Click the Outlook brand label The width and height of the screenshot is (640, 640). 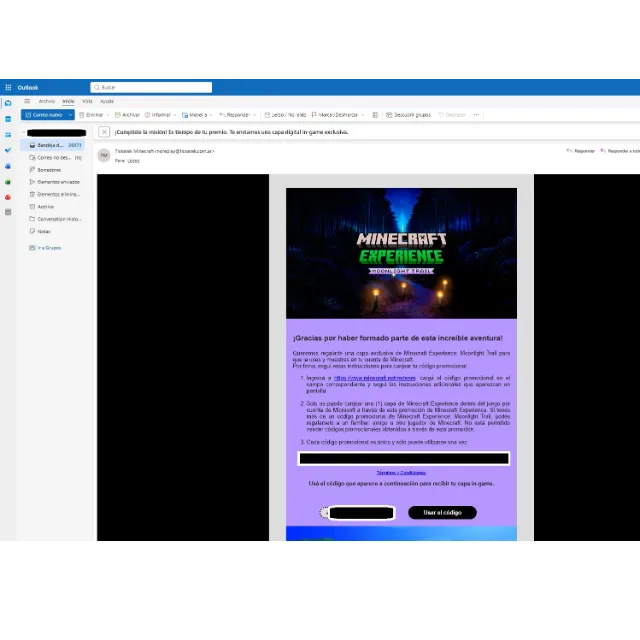tap(28, 88)
